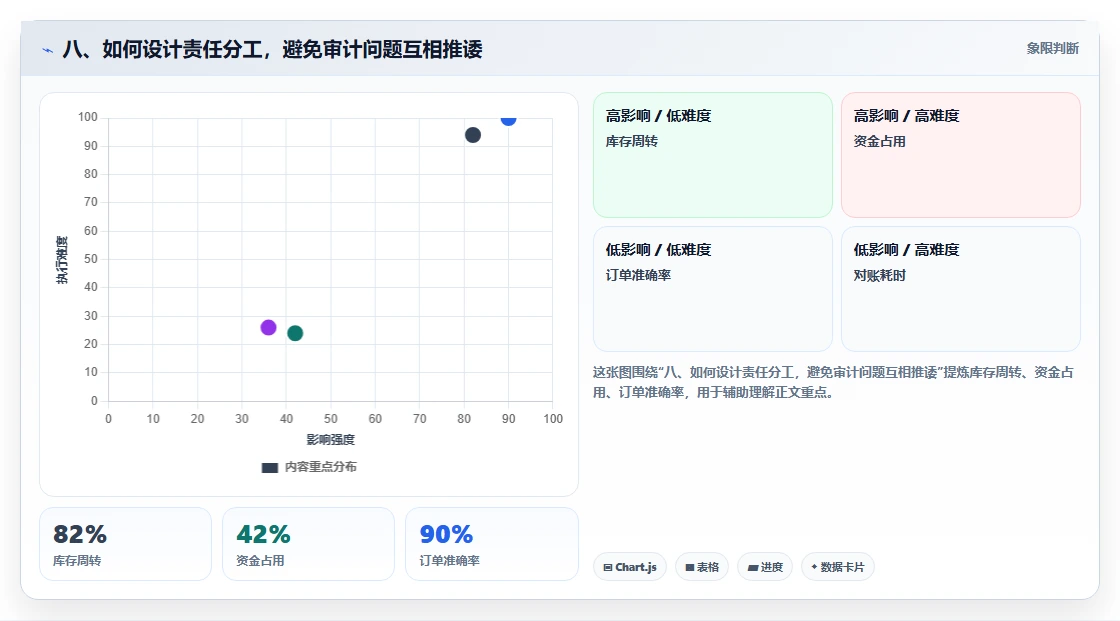1120x621 pixels.
Task: Click the 进度 tag chip
Action: click(x=765, y=567)
